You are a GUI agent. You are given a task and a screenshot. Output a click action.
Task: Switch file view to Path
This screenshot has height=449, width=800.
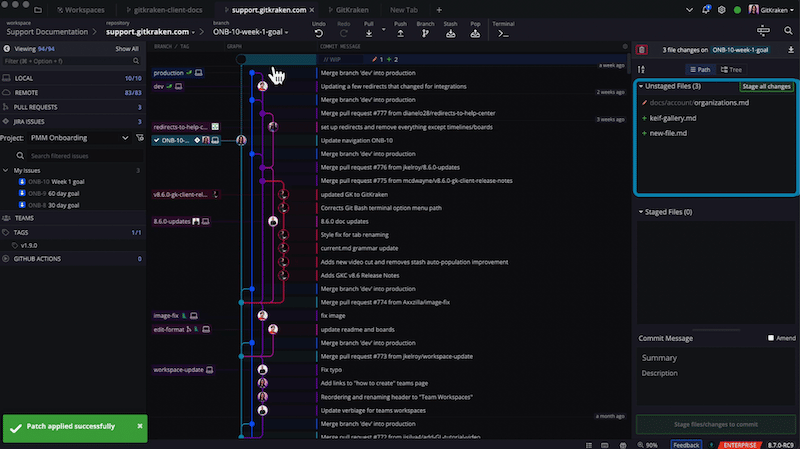[x=699, y=70]
